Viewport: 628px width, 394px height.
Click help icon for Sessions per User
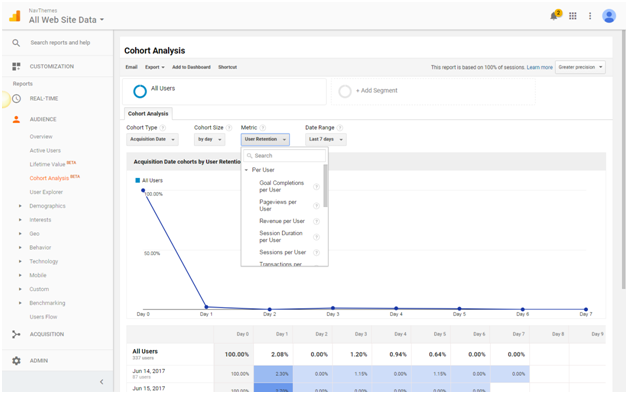[316, 253]
